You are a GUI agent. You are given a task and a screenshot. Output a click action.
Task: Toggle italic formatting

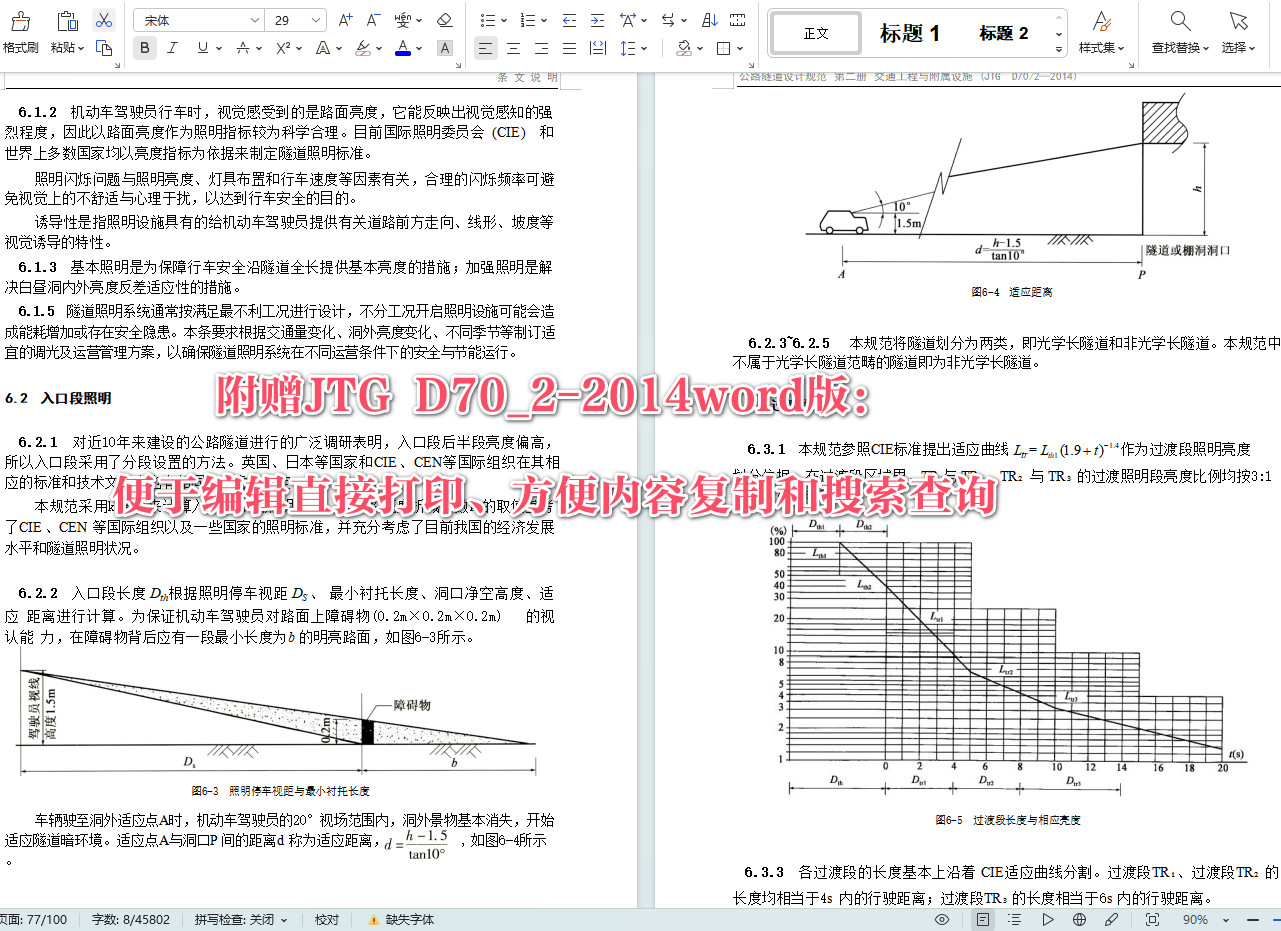tap(172, 47)
